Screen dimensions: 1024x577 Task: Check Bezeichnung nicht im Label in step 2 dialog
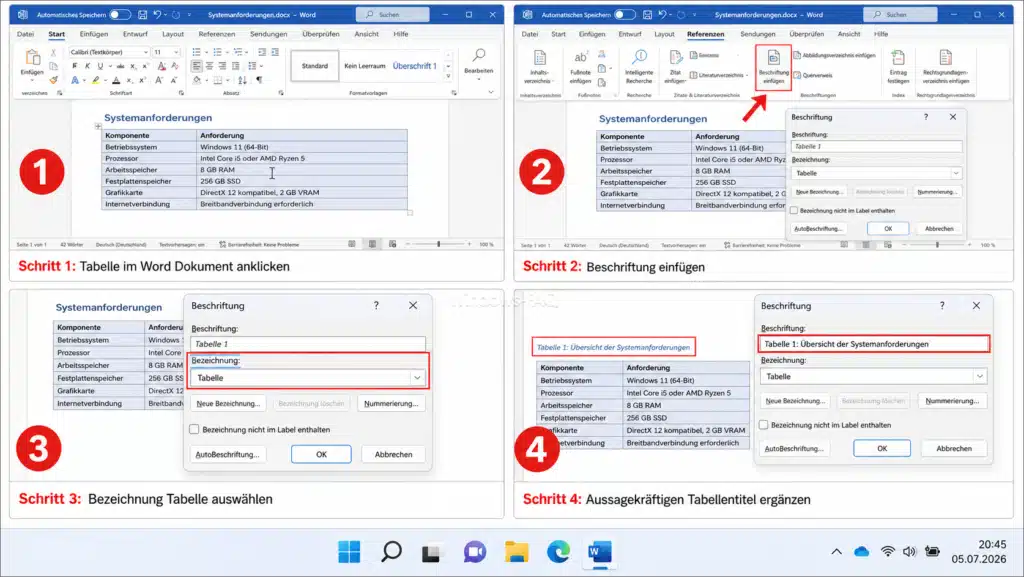pos(794,210)
